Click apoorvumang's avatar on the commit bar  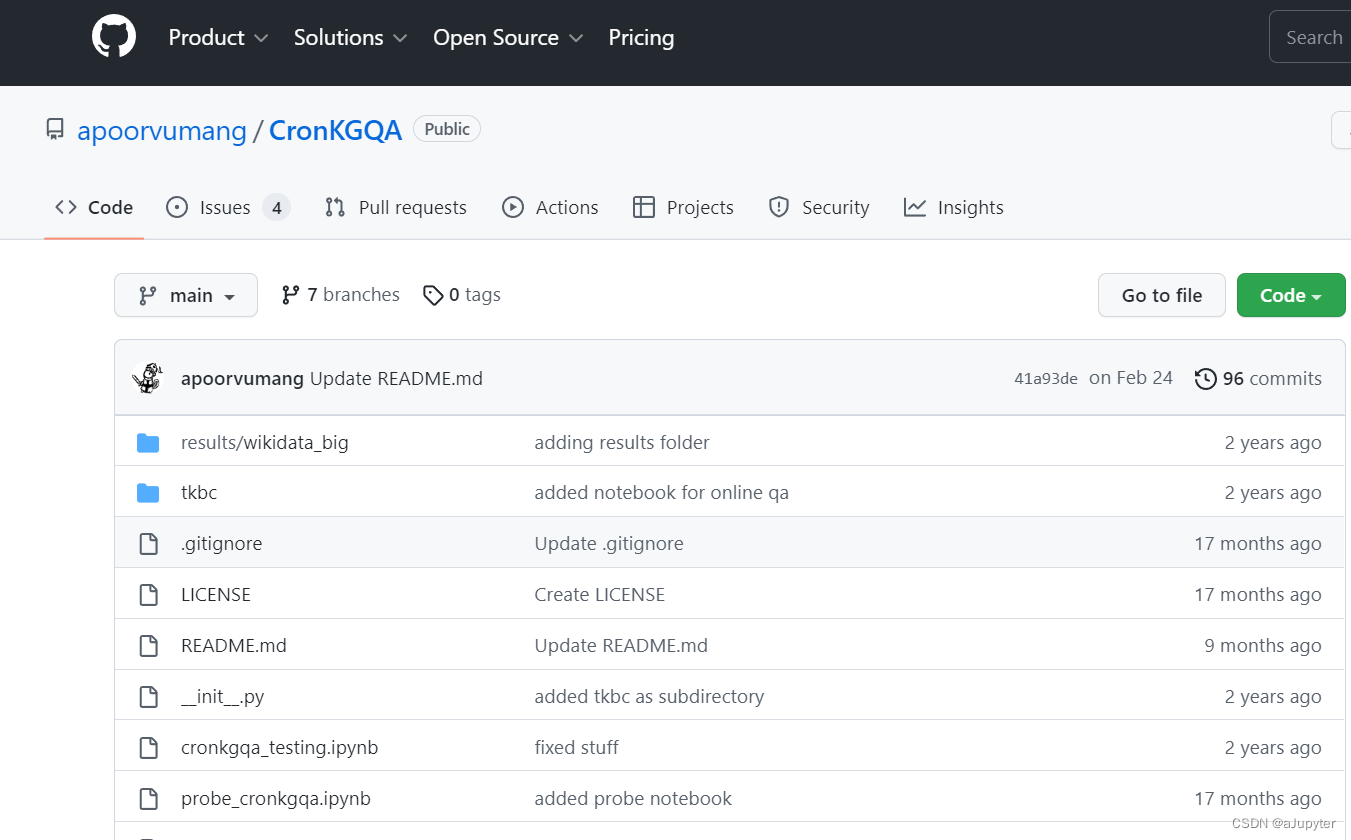point(147,378)
